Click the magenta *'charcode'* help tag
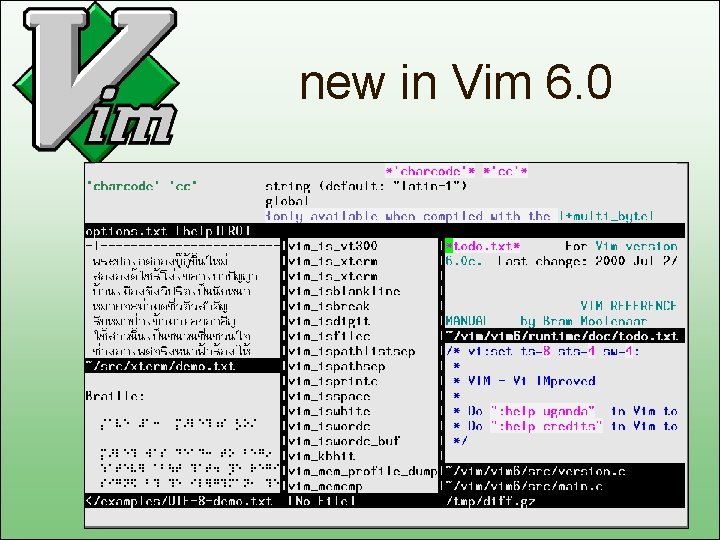Screen dimensions: 720x540 (x=430, y=172)
